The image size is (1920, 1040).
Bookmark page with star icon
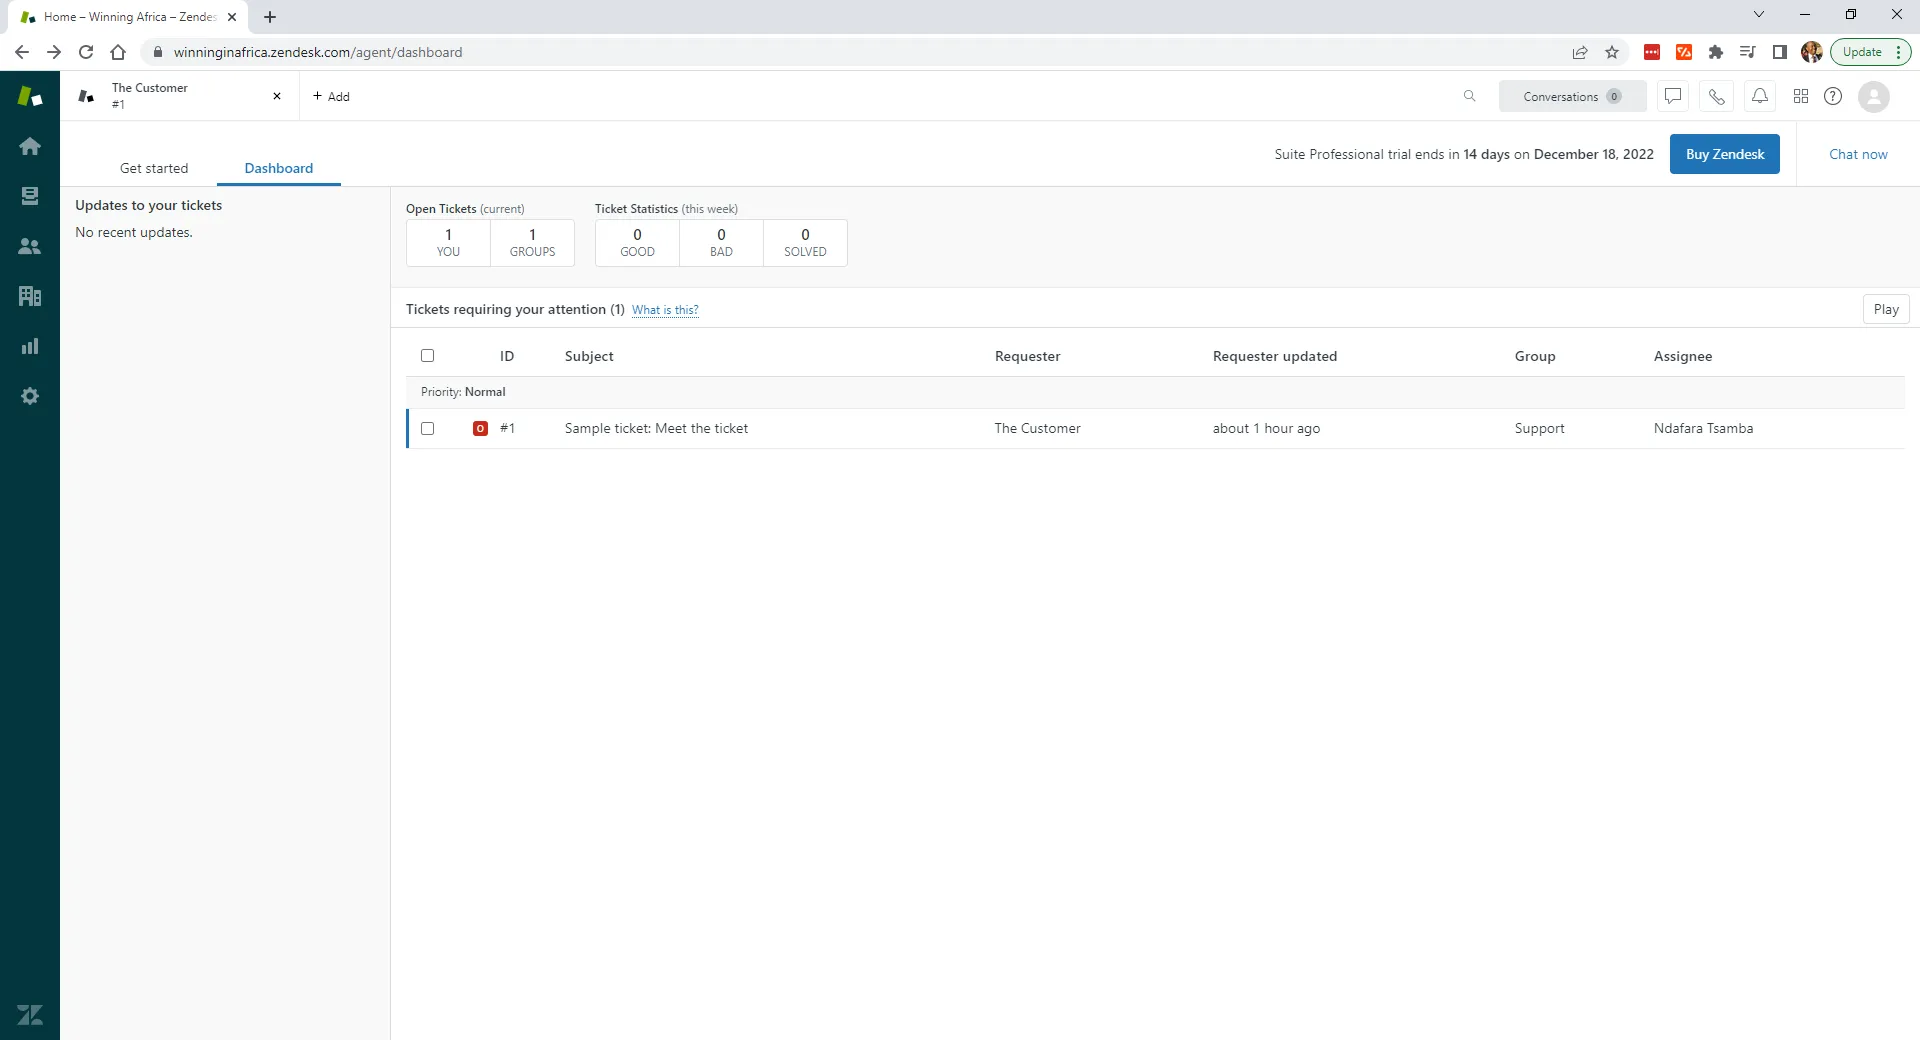coord(1612,52)
